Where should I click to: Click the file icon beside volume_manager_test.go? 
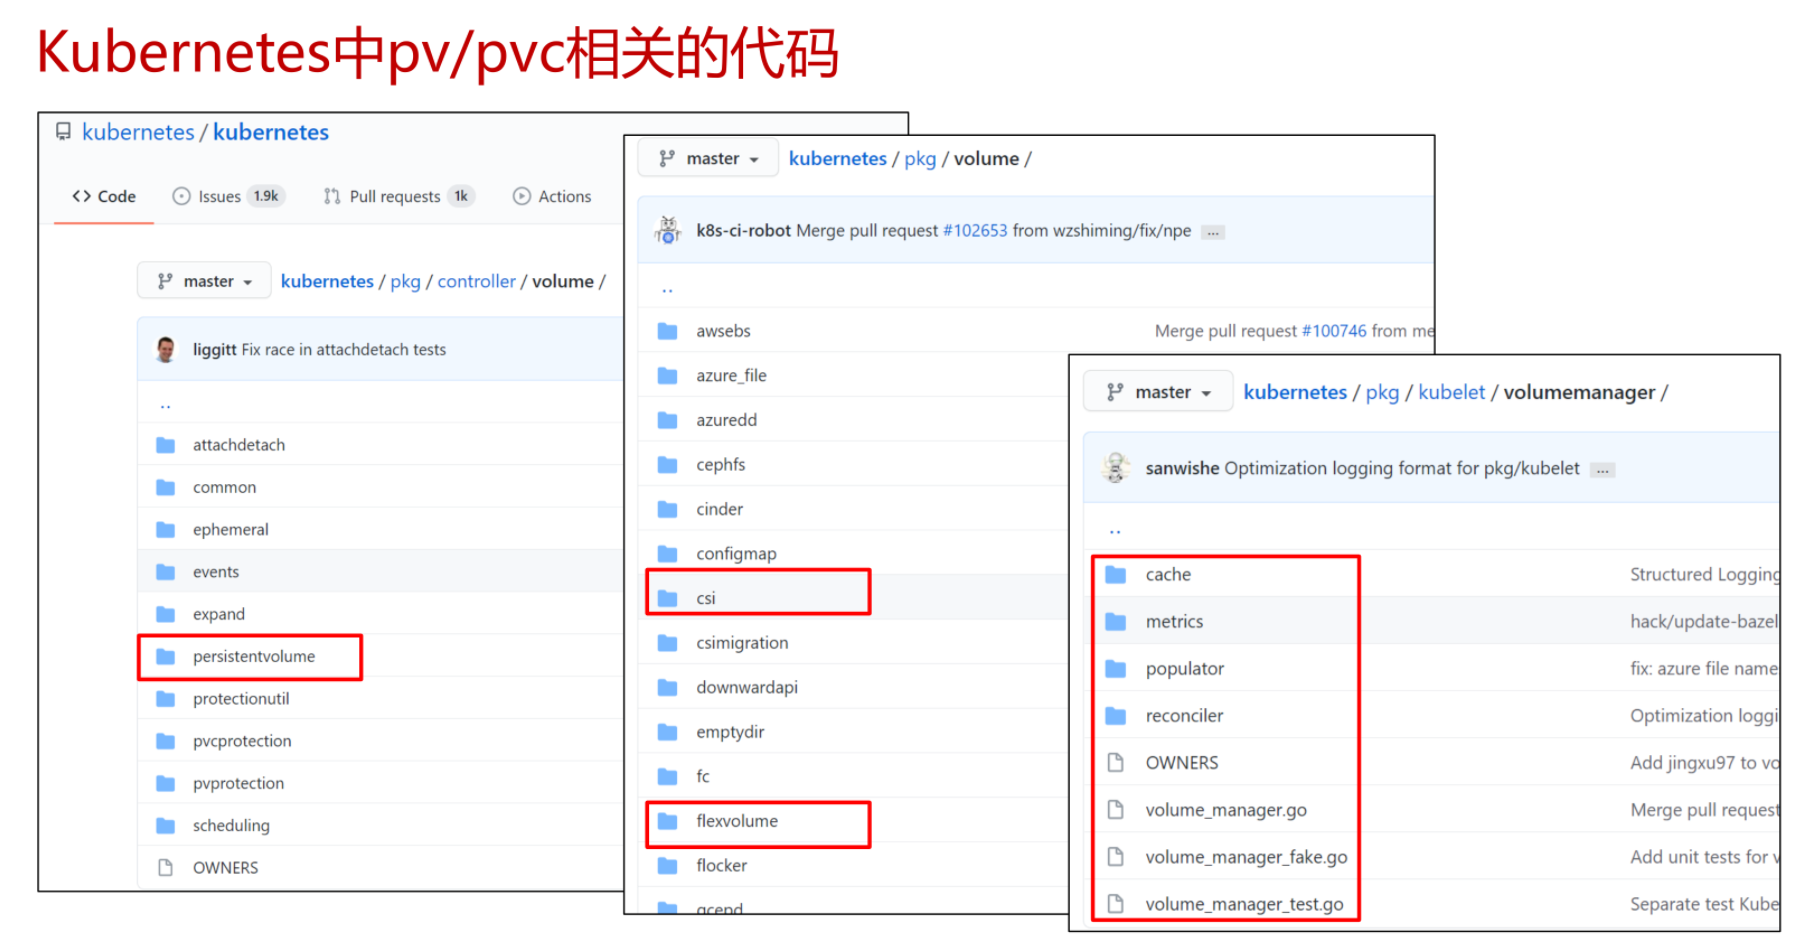pos(1116,904)
